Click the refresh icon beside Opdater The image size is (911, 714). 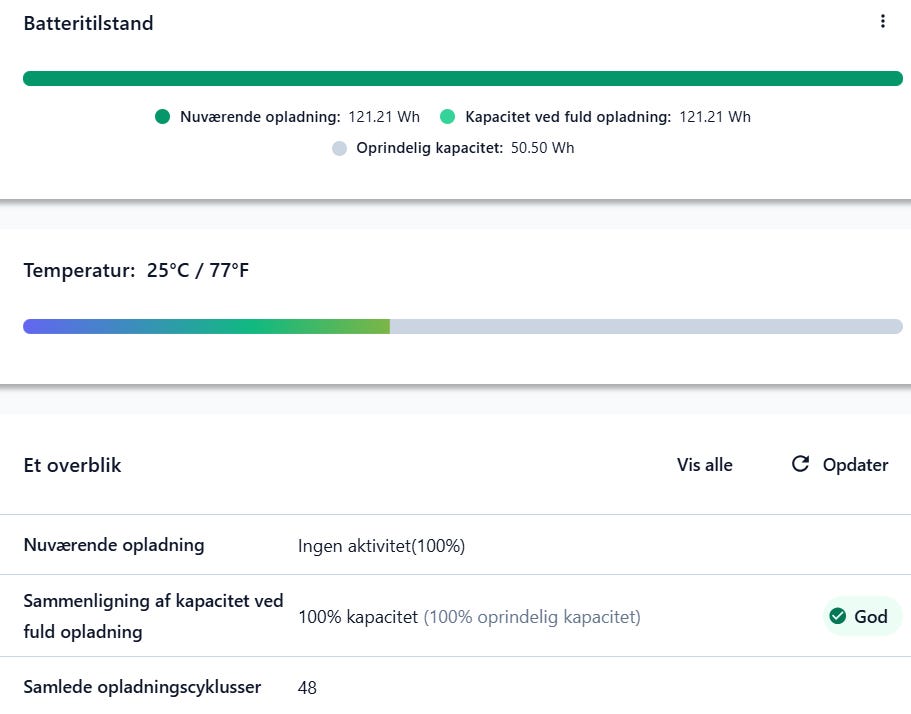(800, 464)
